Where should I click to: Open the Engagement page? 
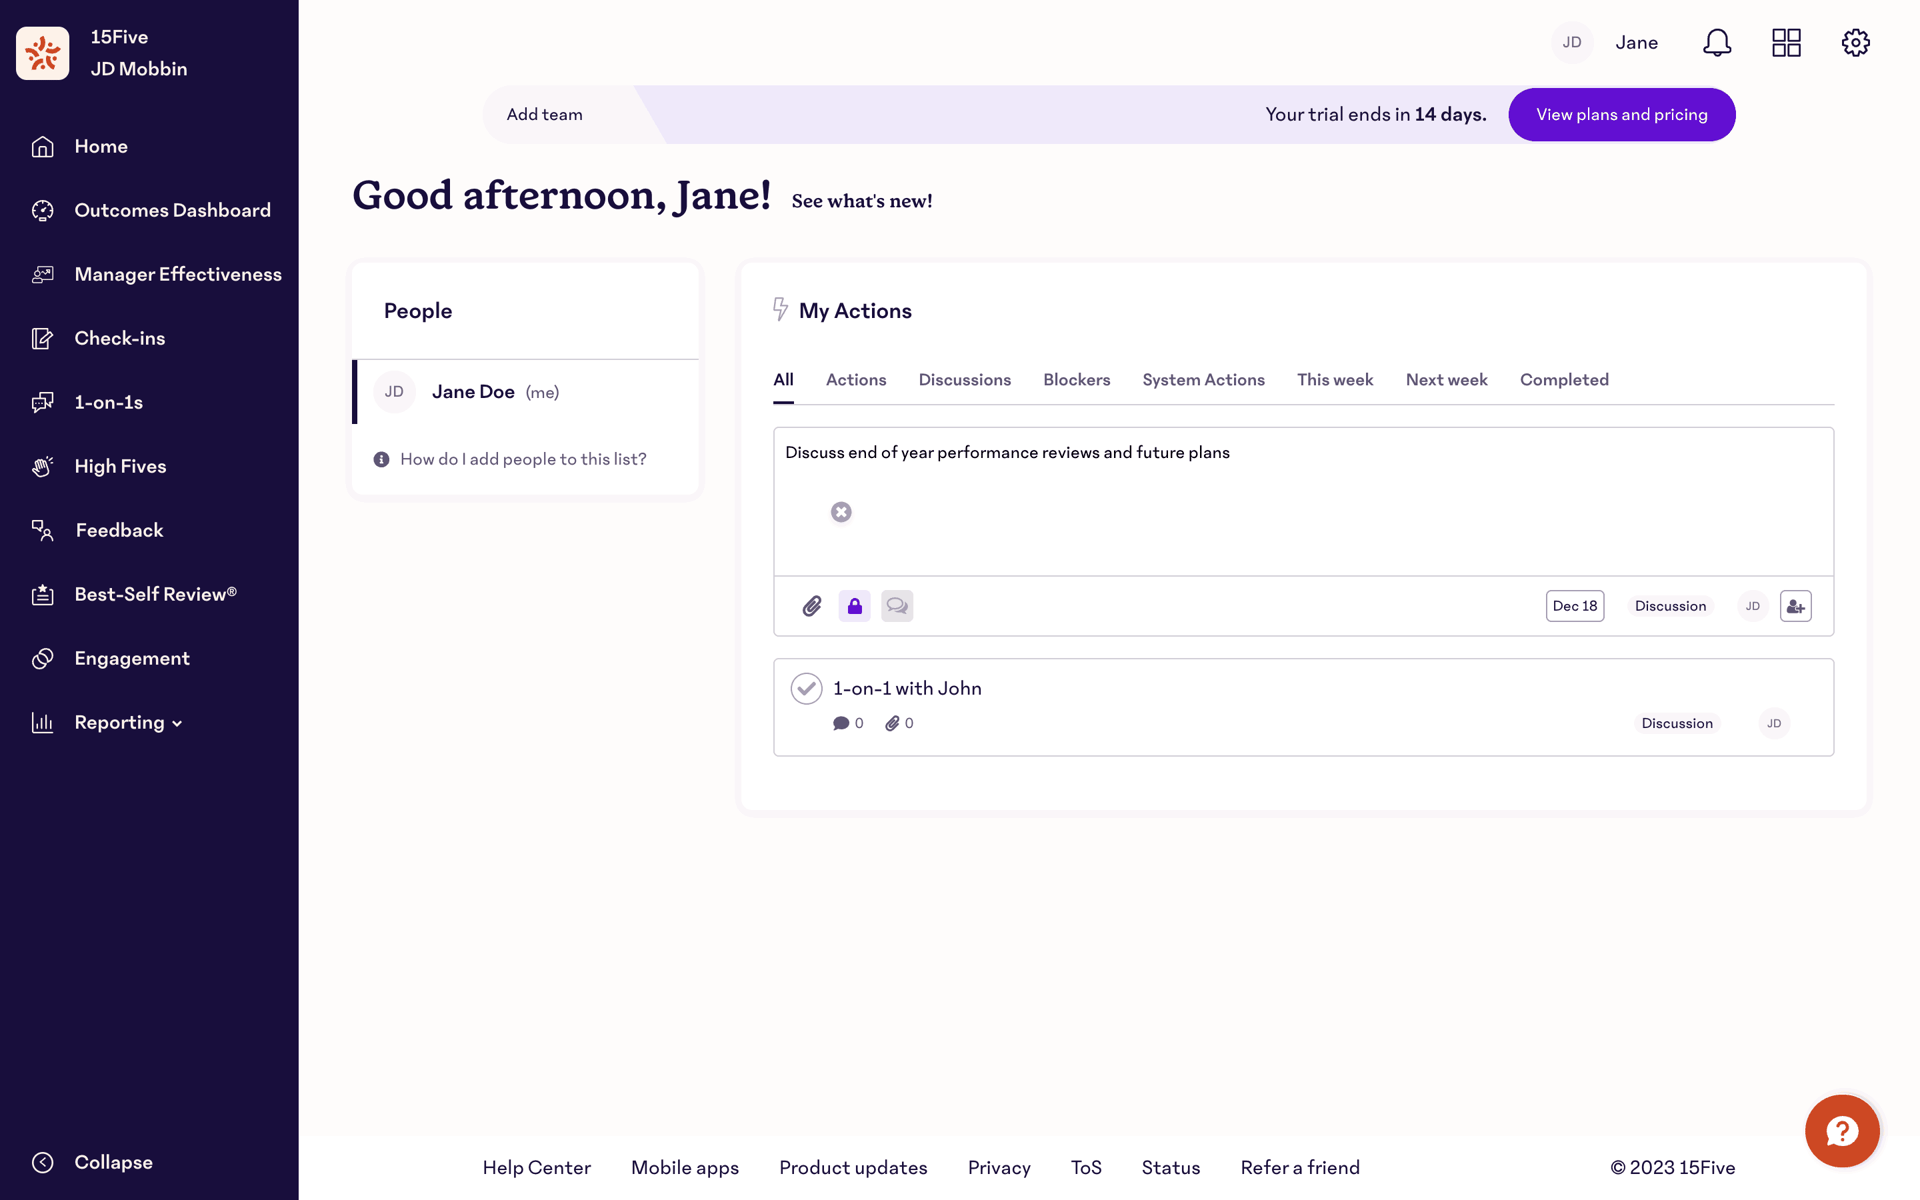tap(110, 658)
